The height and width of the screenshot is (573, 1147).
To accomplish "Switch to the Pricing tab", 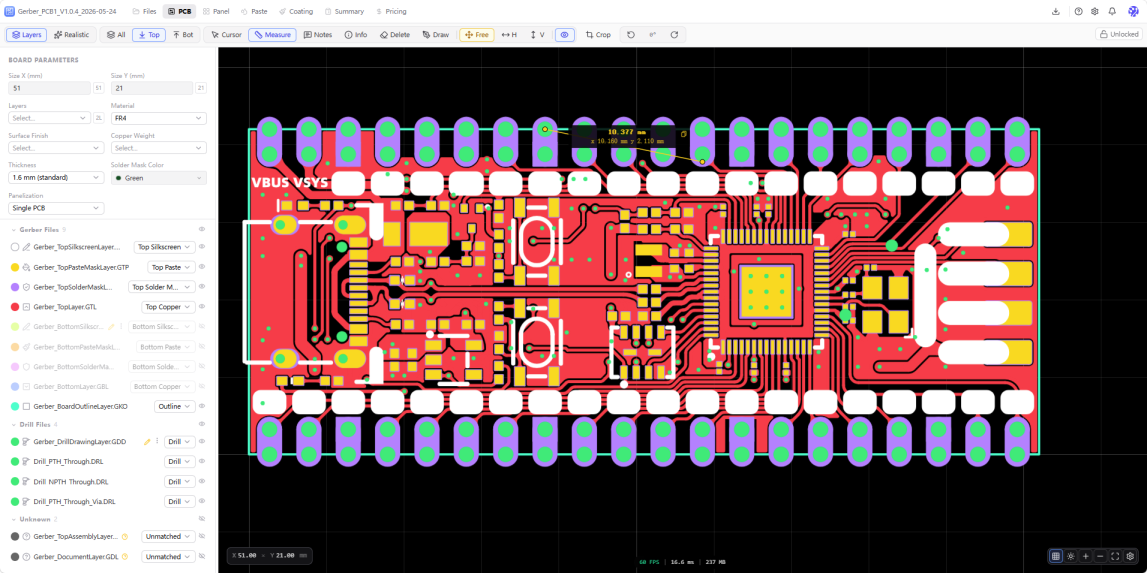I will click(391, 12).
